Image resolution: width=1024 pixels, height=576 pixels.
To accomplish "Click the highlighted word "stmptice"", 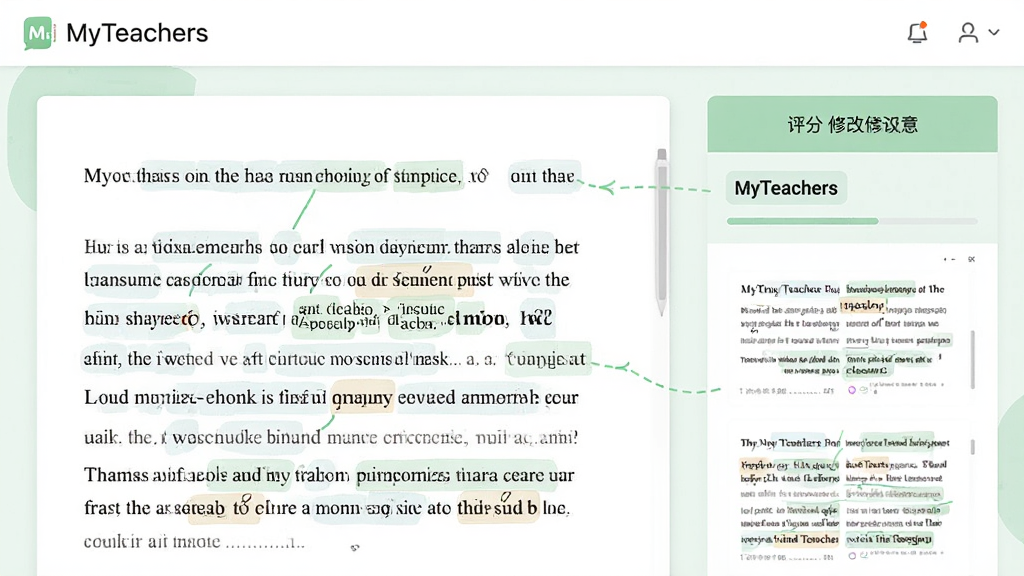I will tap(428, 176).
